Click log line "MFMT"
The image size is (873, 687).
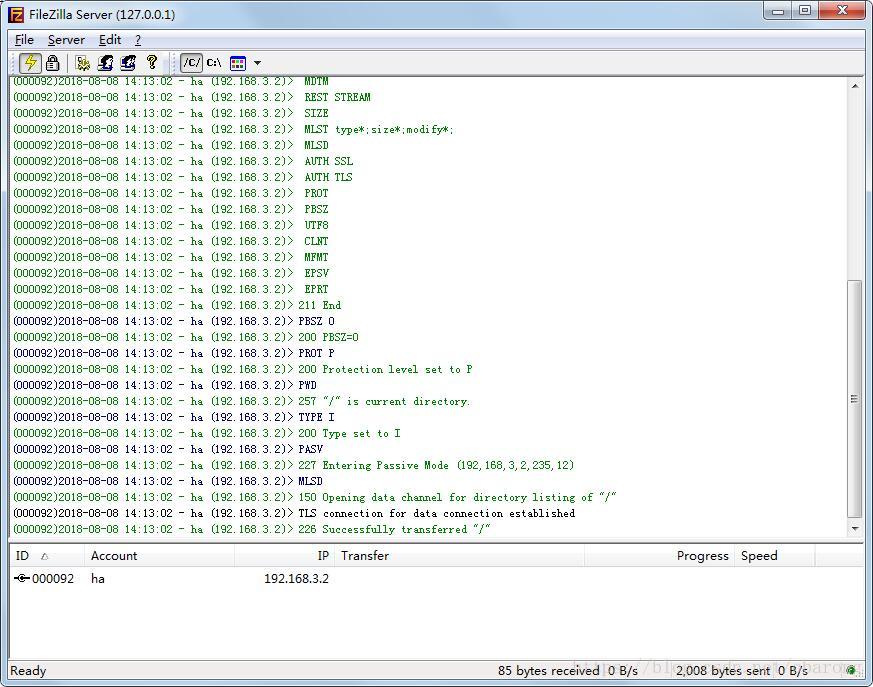[171, 257]
